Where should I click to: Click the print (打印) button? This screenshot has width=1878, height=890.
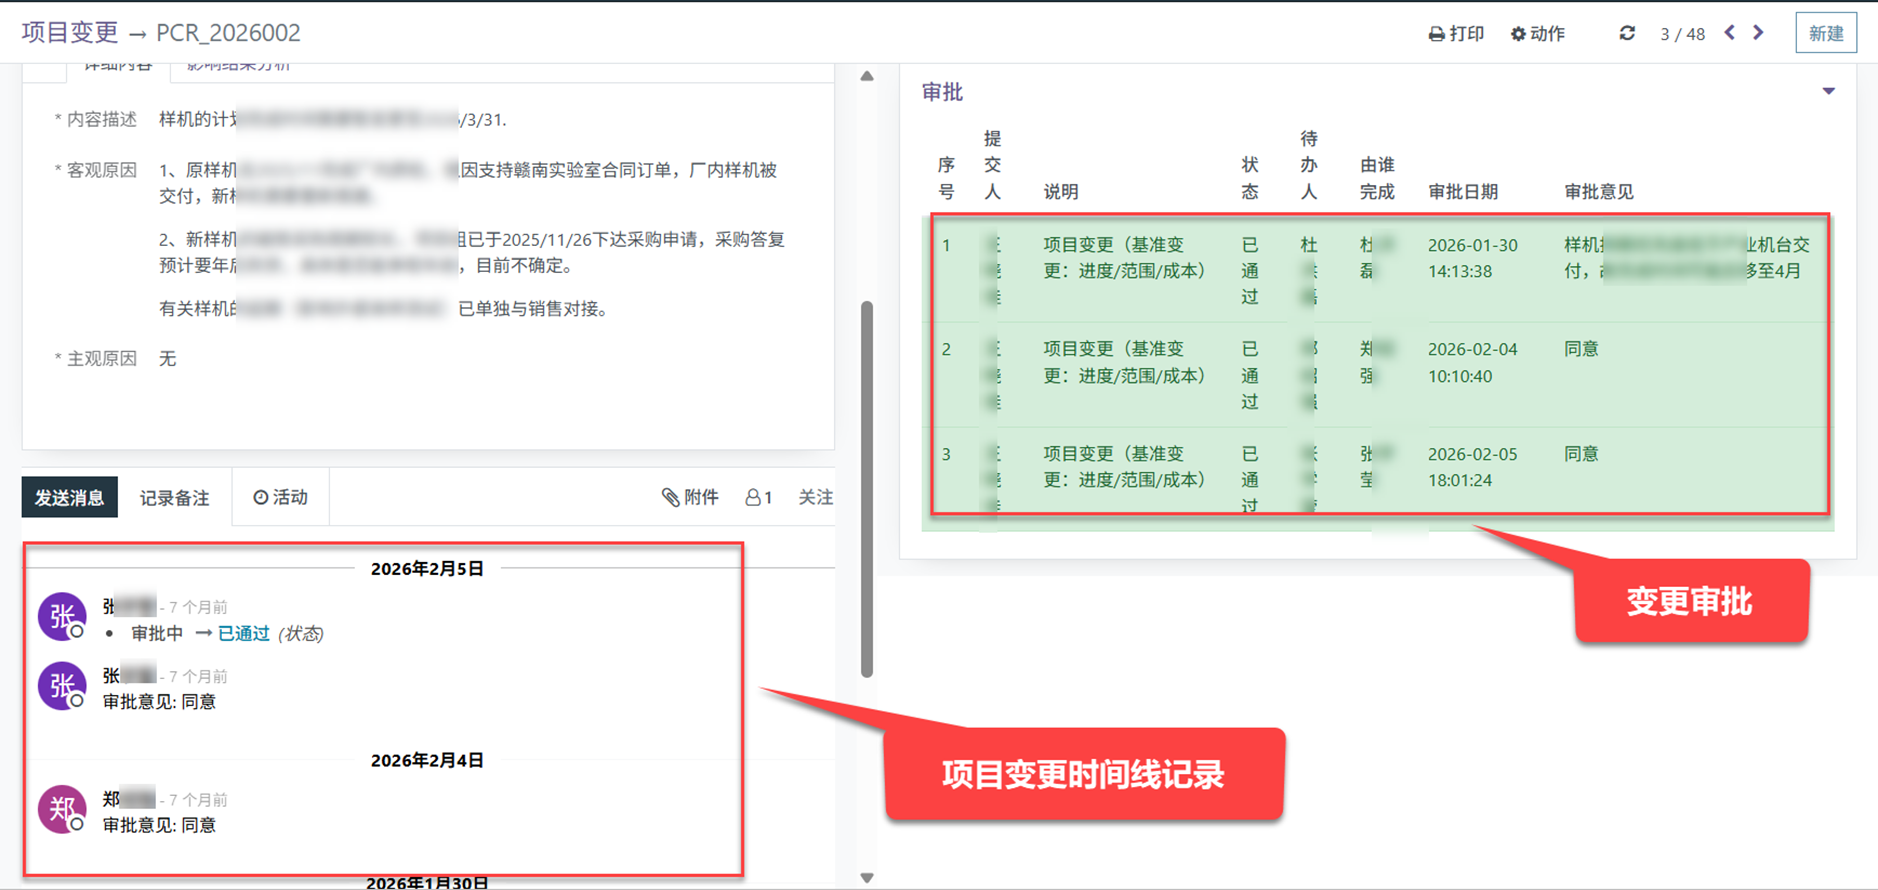coord(1456,34)
